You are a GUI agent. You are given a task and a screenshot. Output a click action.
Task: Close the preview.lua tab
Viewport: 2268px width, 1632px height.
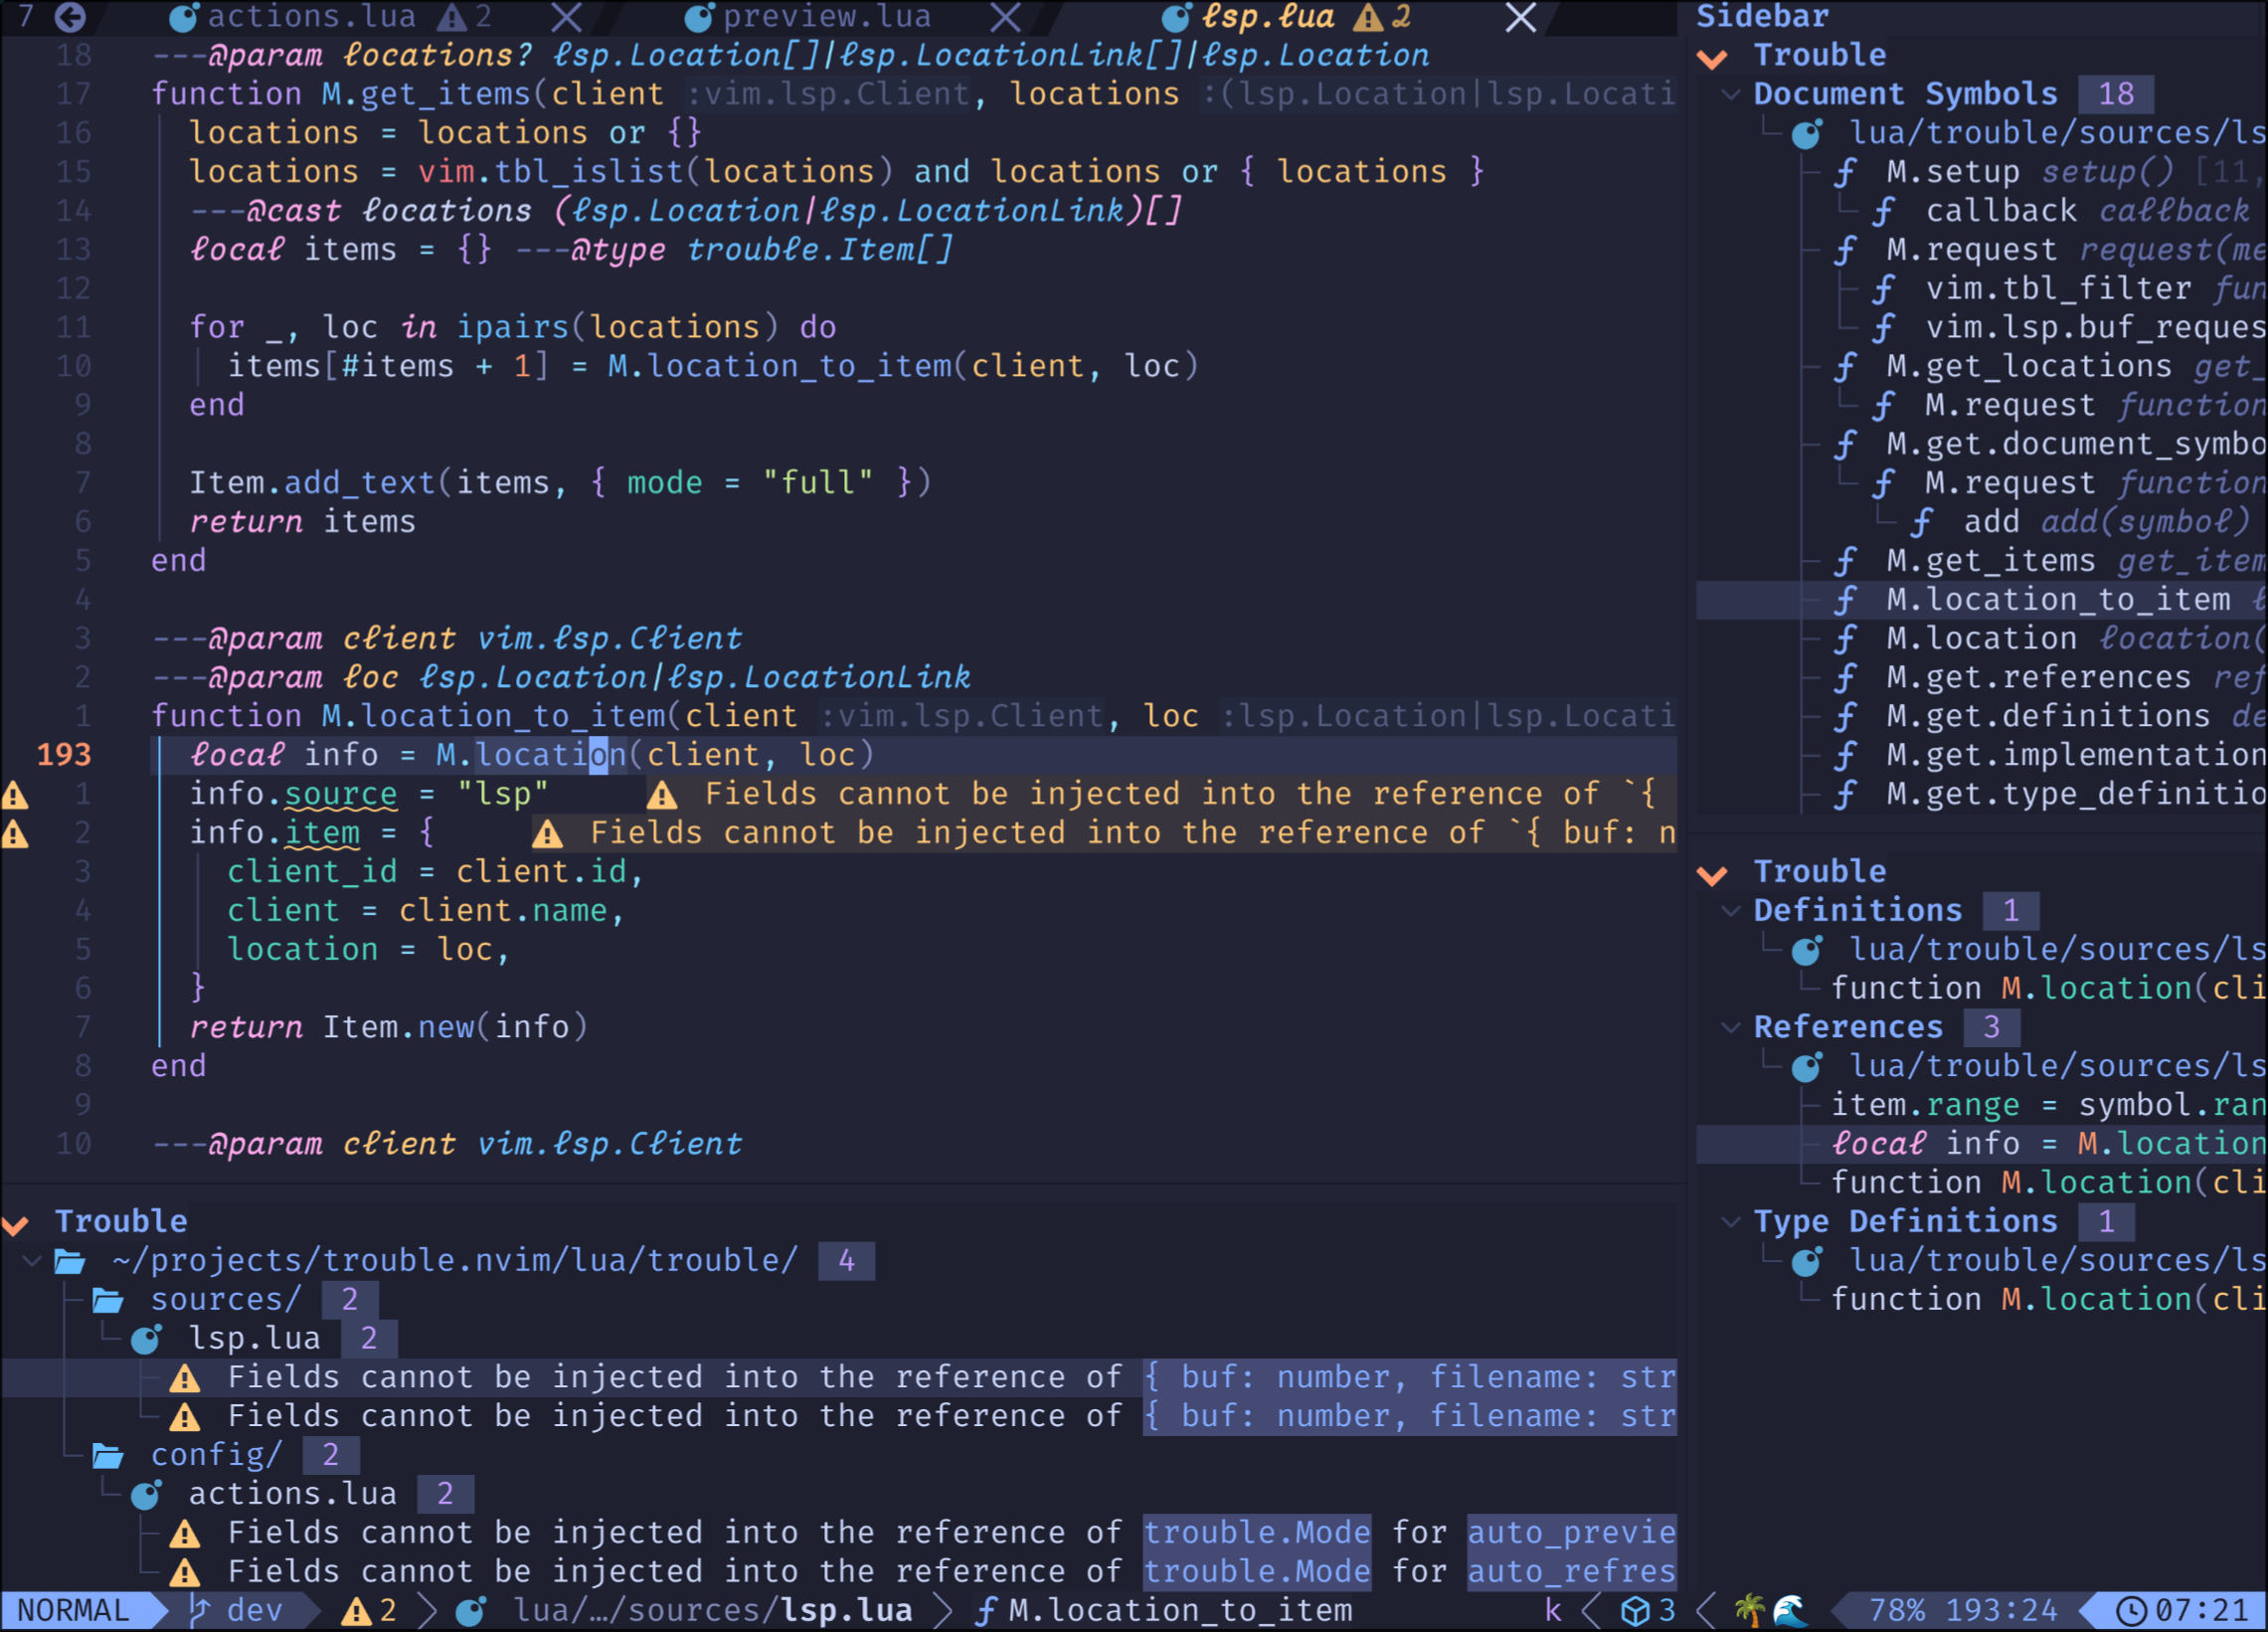(x=1004, y=17)
